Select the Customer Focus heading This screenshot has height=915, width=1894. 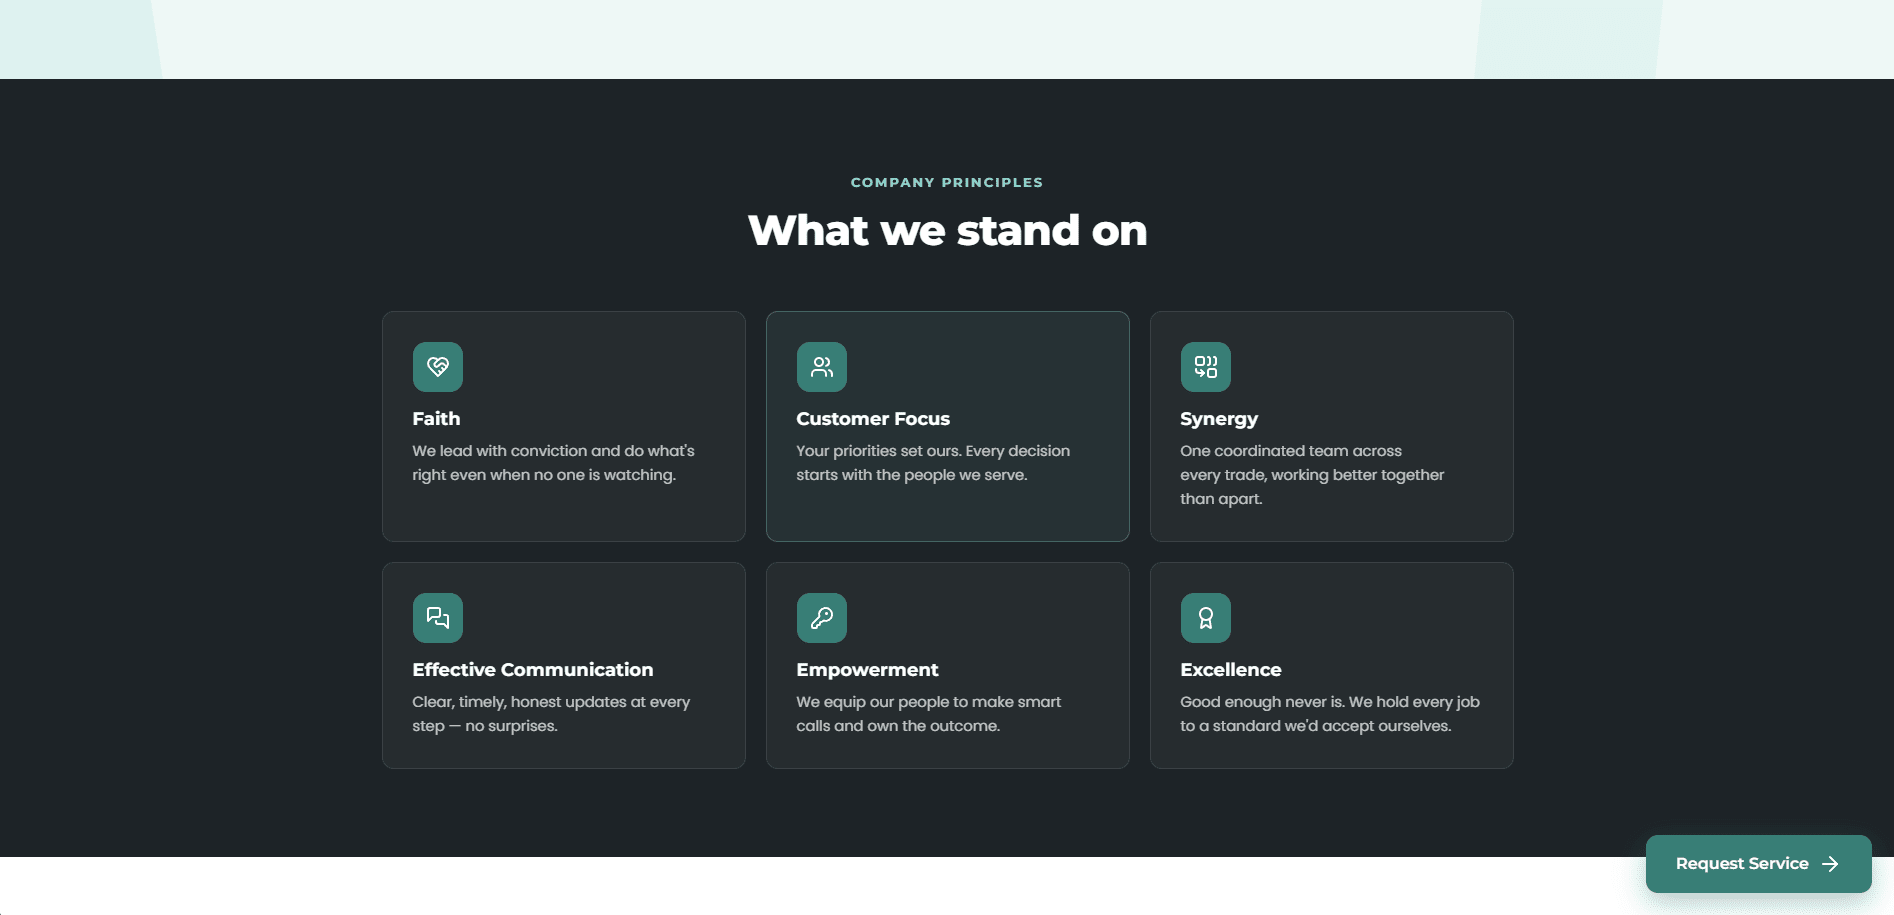click(x=873, y=419)
